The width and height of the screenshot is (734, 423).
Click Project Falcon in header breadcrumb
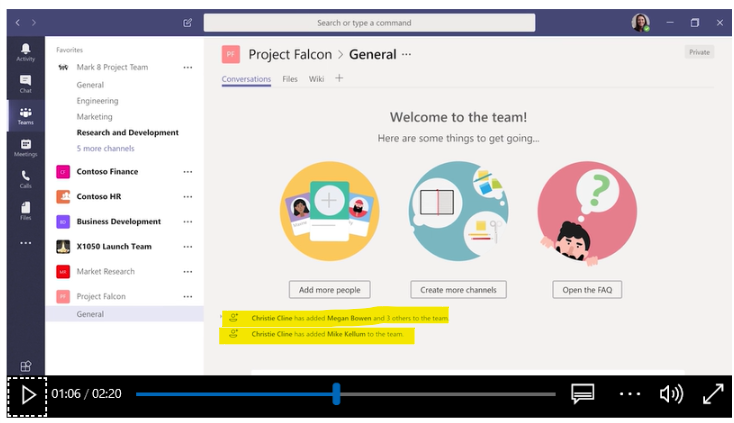pyautogui.click(x=290, y=54)
